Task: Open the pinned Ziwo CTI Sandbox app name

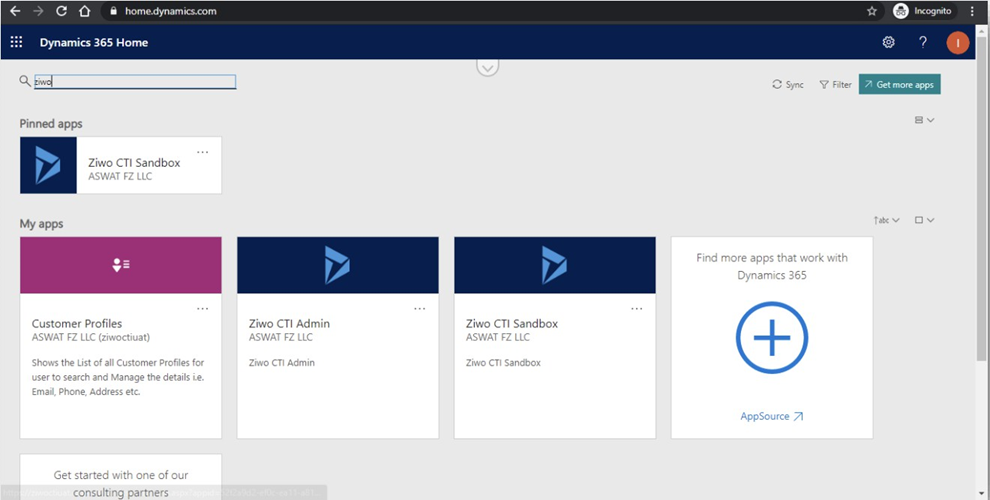Action: [134, 163]
